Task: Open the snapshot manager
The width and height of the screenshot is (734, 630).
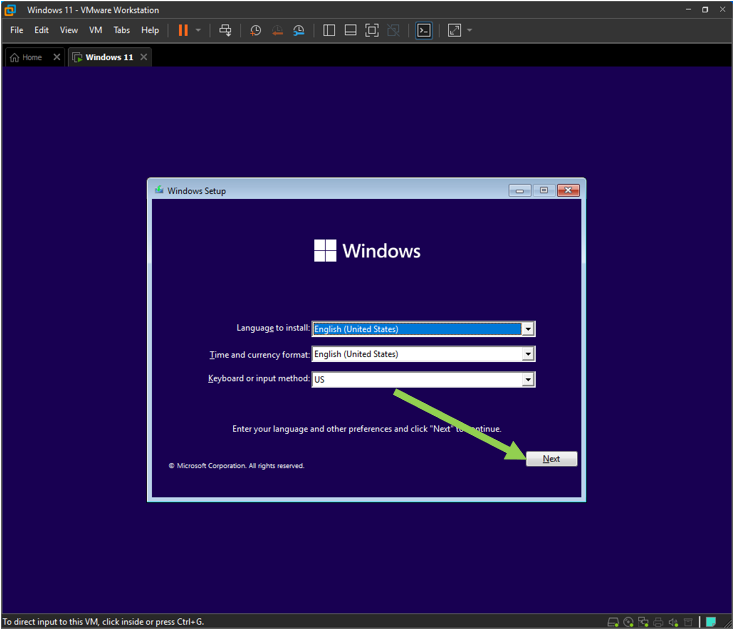Action: tap(299, 30)
